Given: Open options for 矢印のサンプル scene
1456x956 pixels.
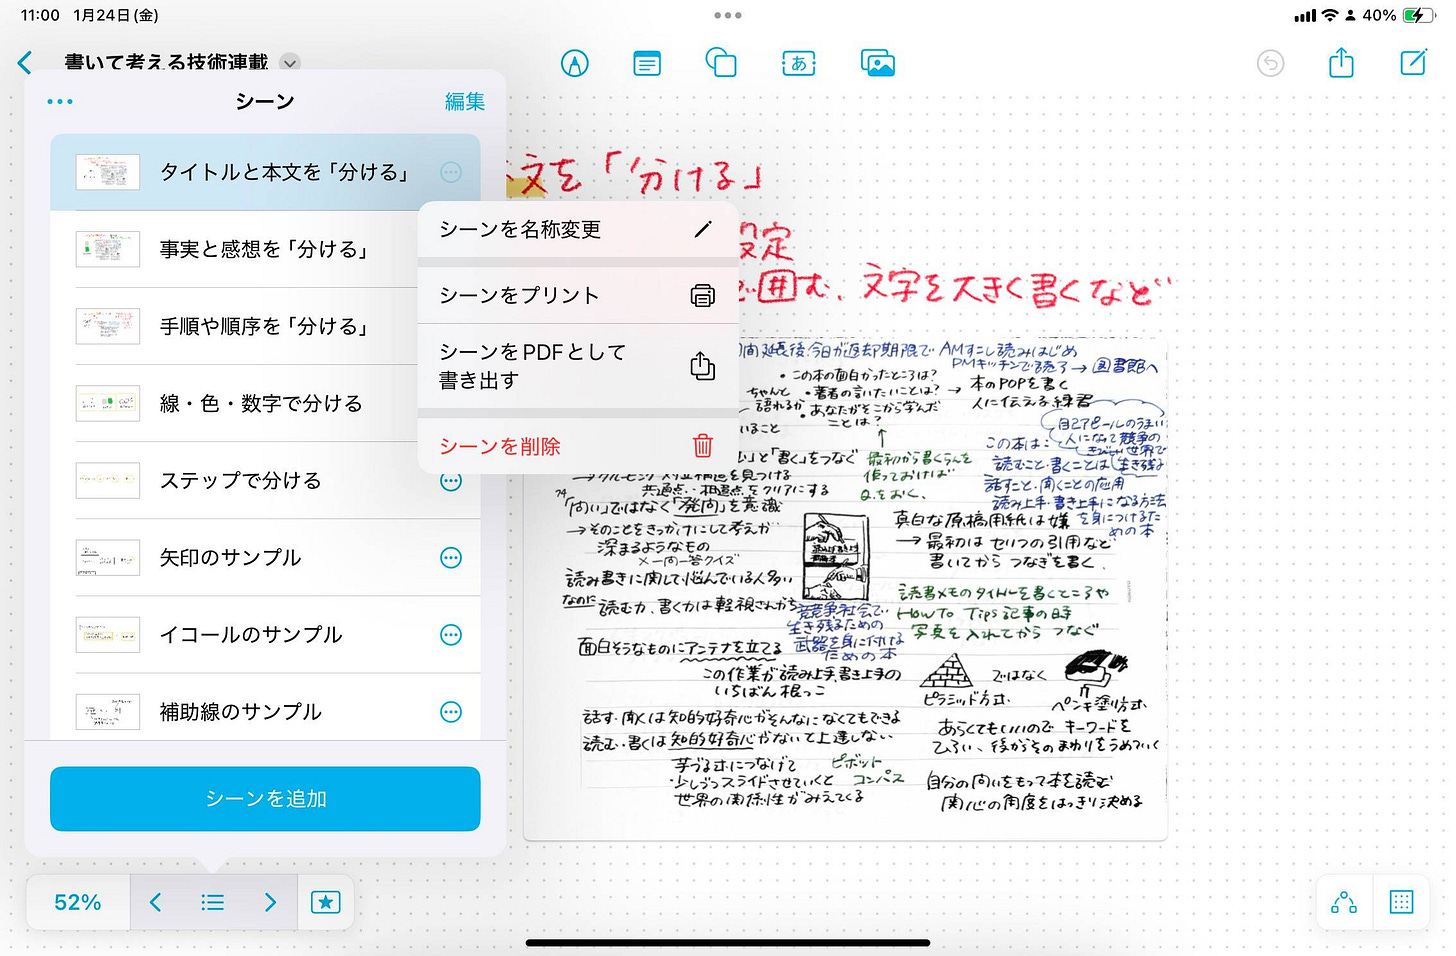Looking at the screenshot, I should point(451,557).
